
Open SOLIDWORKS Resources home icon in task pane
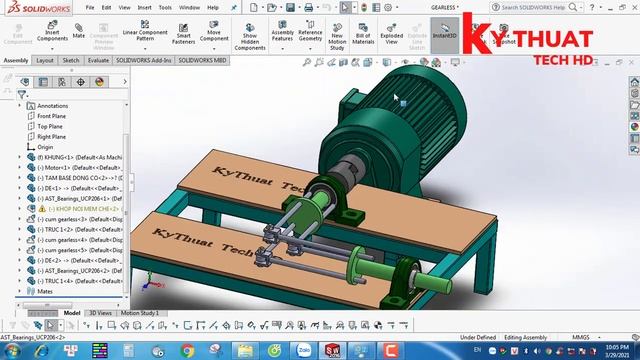634,82
